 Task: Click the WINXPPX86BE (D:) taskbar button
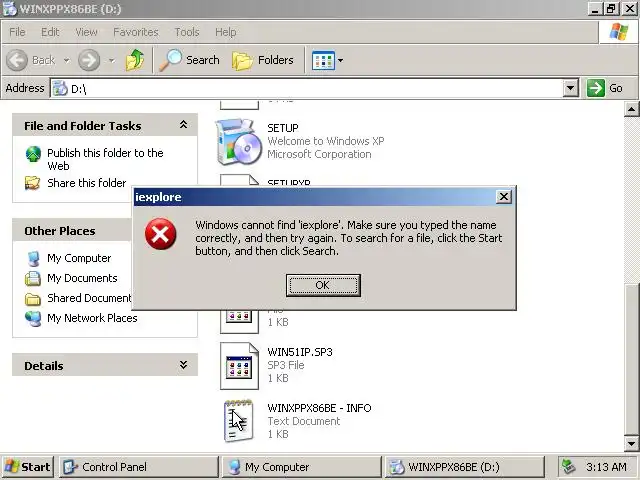[464, 467]
